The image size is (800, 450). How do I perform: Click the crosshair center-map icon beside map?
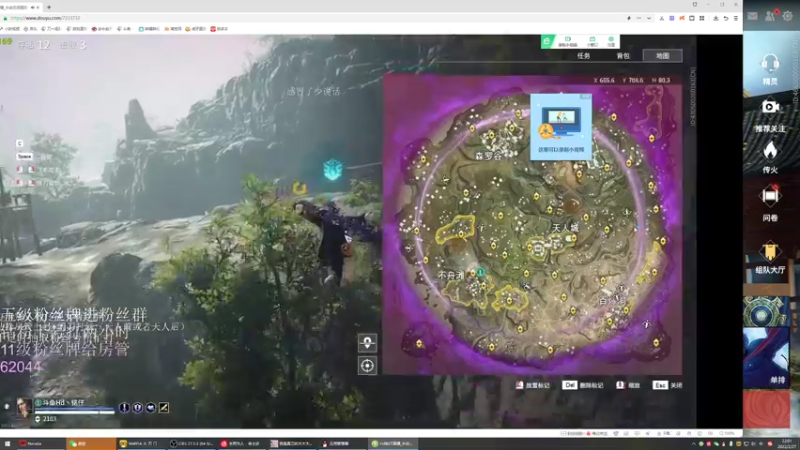(367, 365)
